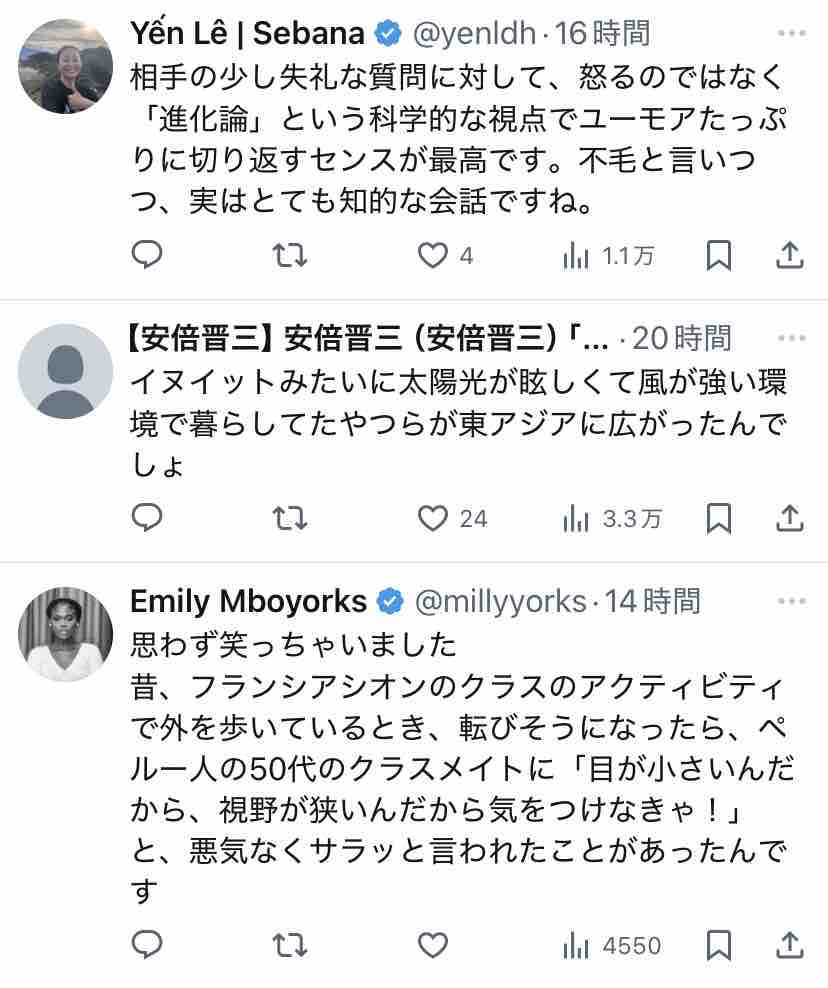Bookmark Yến Lê's tweet
This screenshot has width=828, height=988.
coord(718,256)
